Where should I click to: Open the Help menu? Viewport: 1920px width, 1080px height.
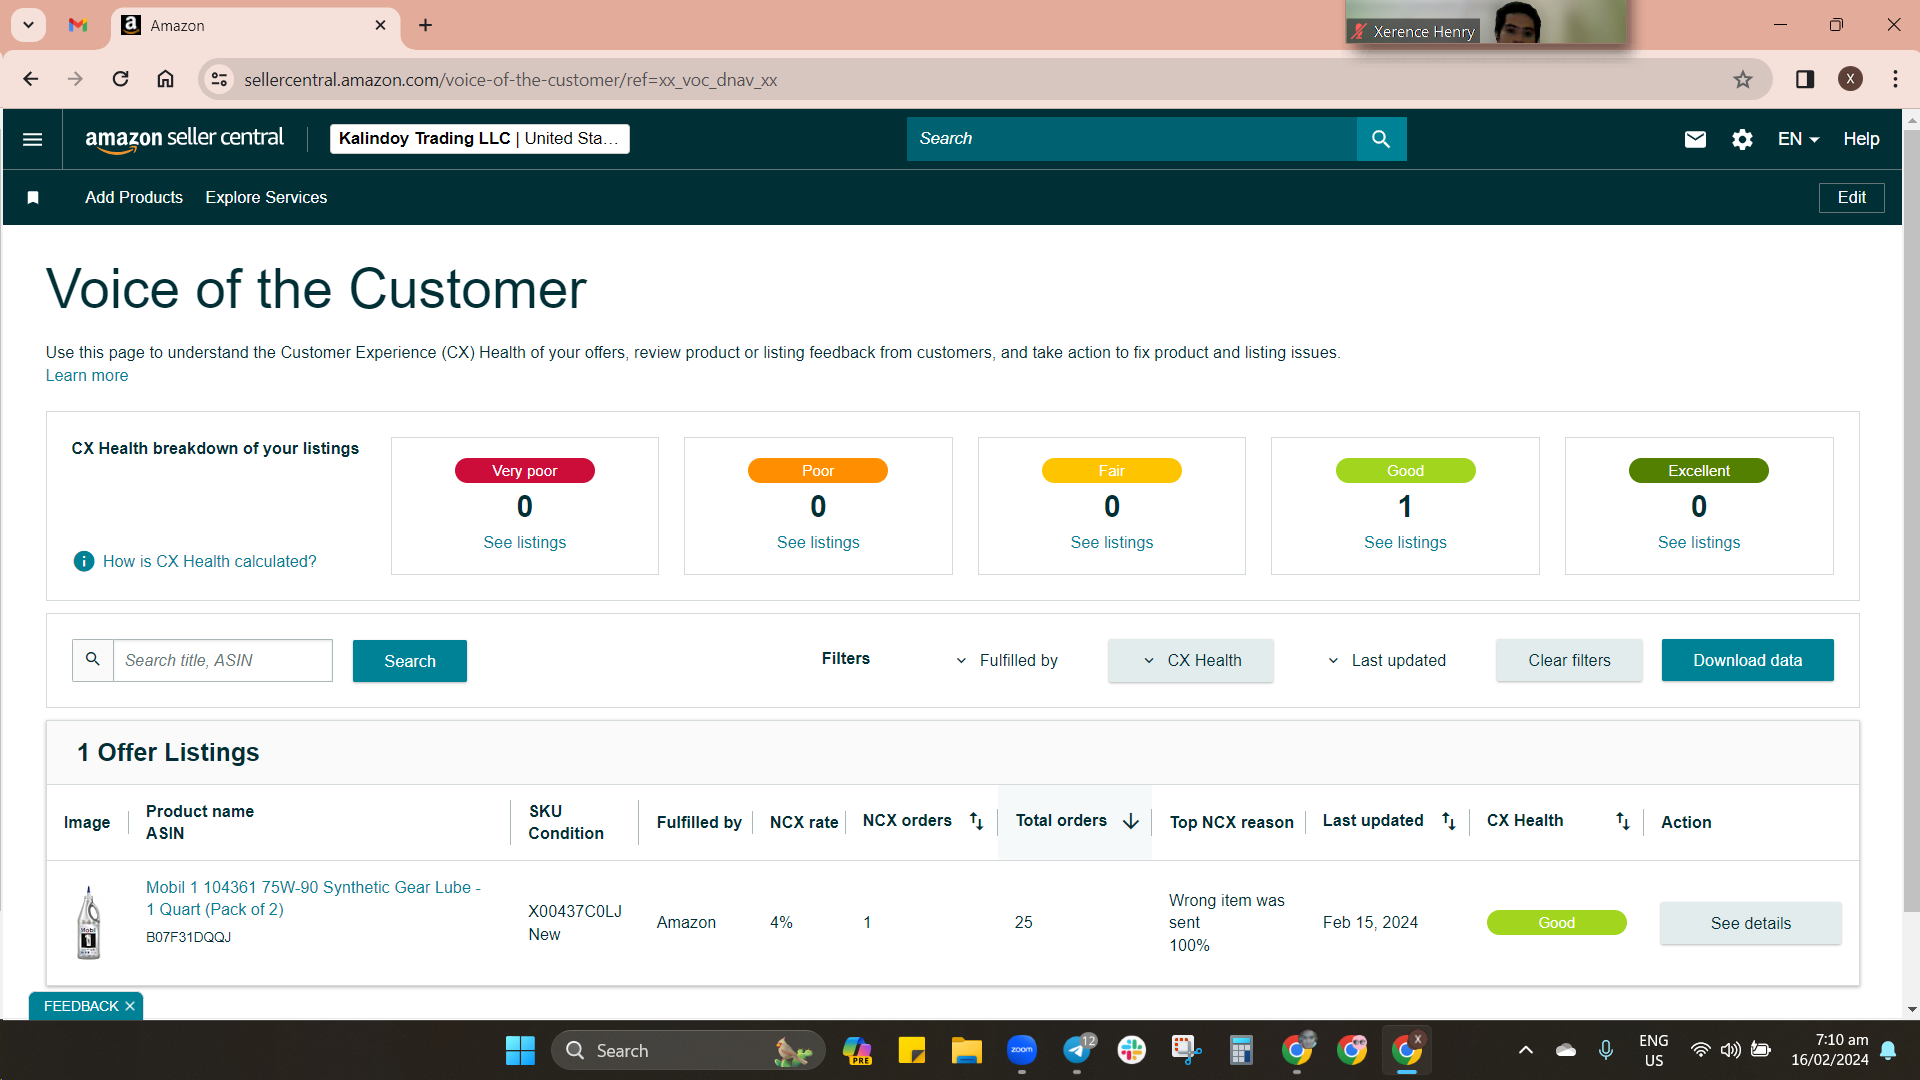click(1861, 139)
